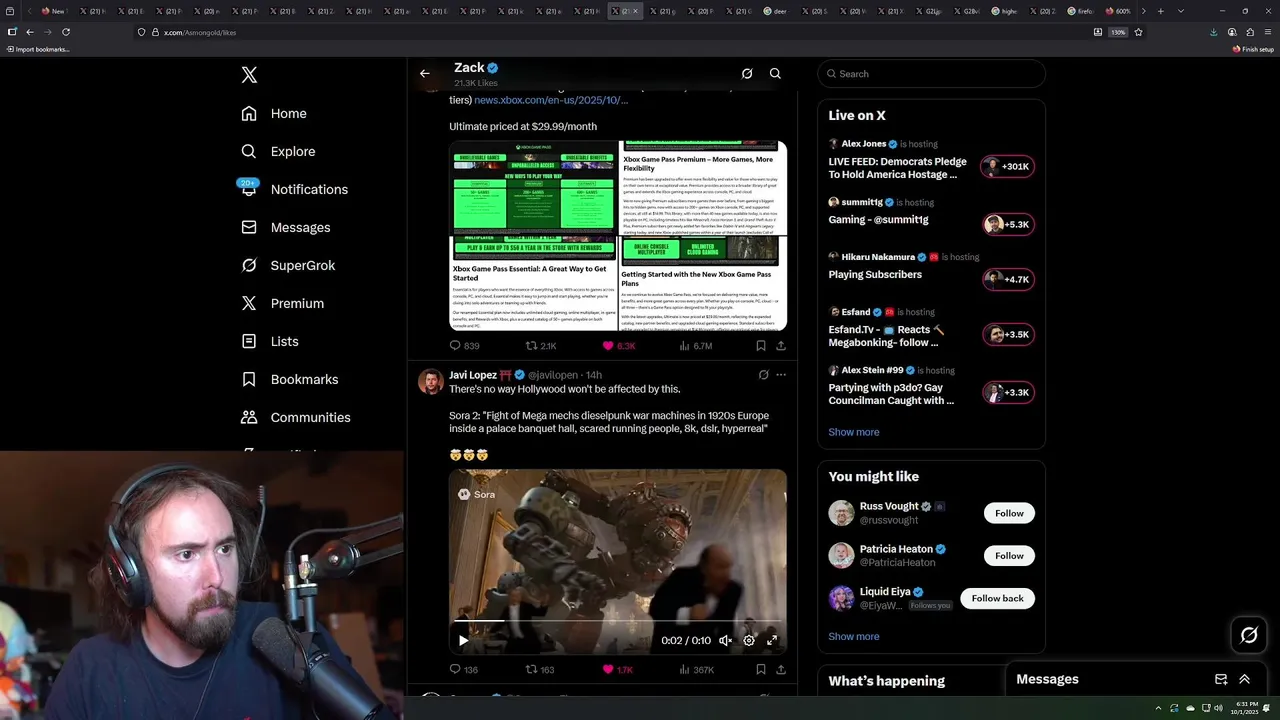This screenshot has width=1280, height=720.
Task: Click Show more under Live on X
Action: 853,432
